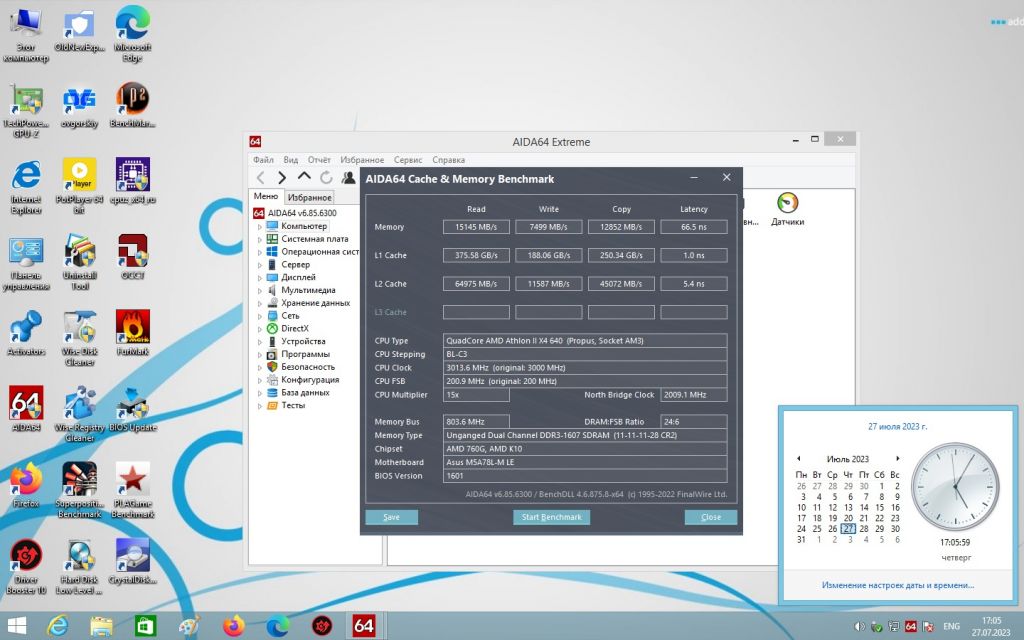Expand the Мультимедиа tree node
The height and width of the screenshot is (640, 1024).
(259, 291)
